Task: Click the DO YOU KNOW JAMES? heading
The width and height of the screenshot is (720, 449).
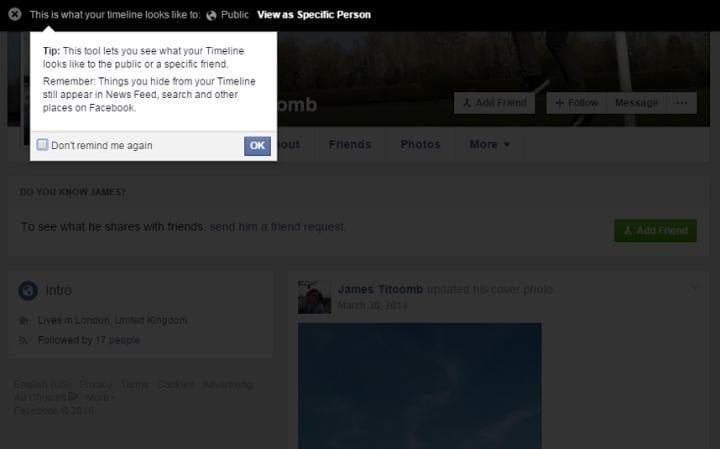Action: point(73,192)
